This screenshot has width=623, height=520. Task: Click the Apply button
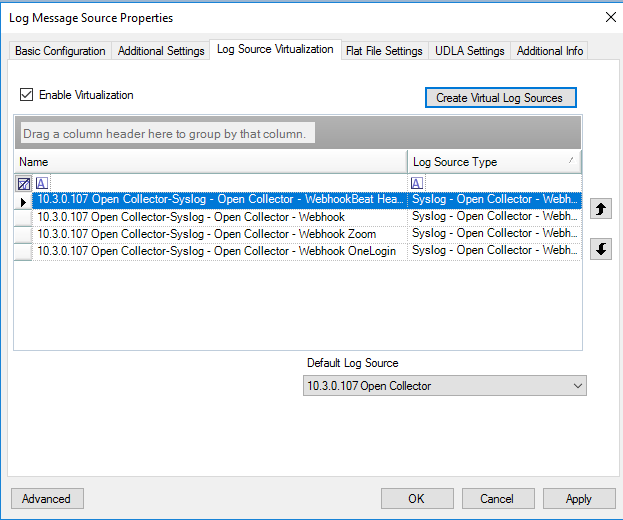pyautogui.click(x=578, y=499)
